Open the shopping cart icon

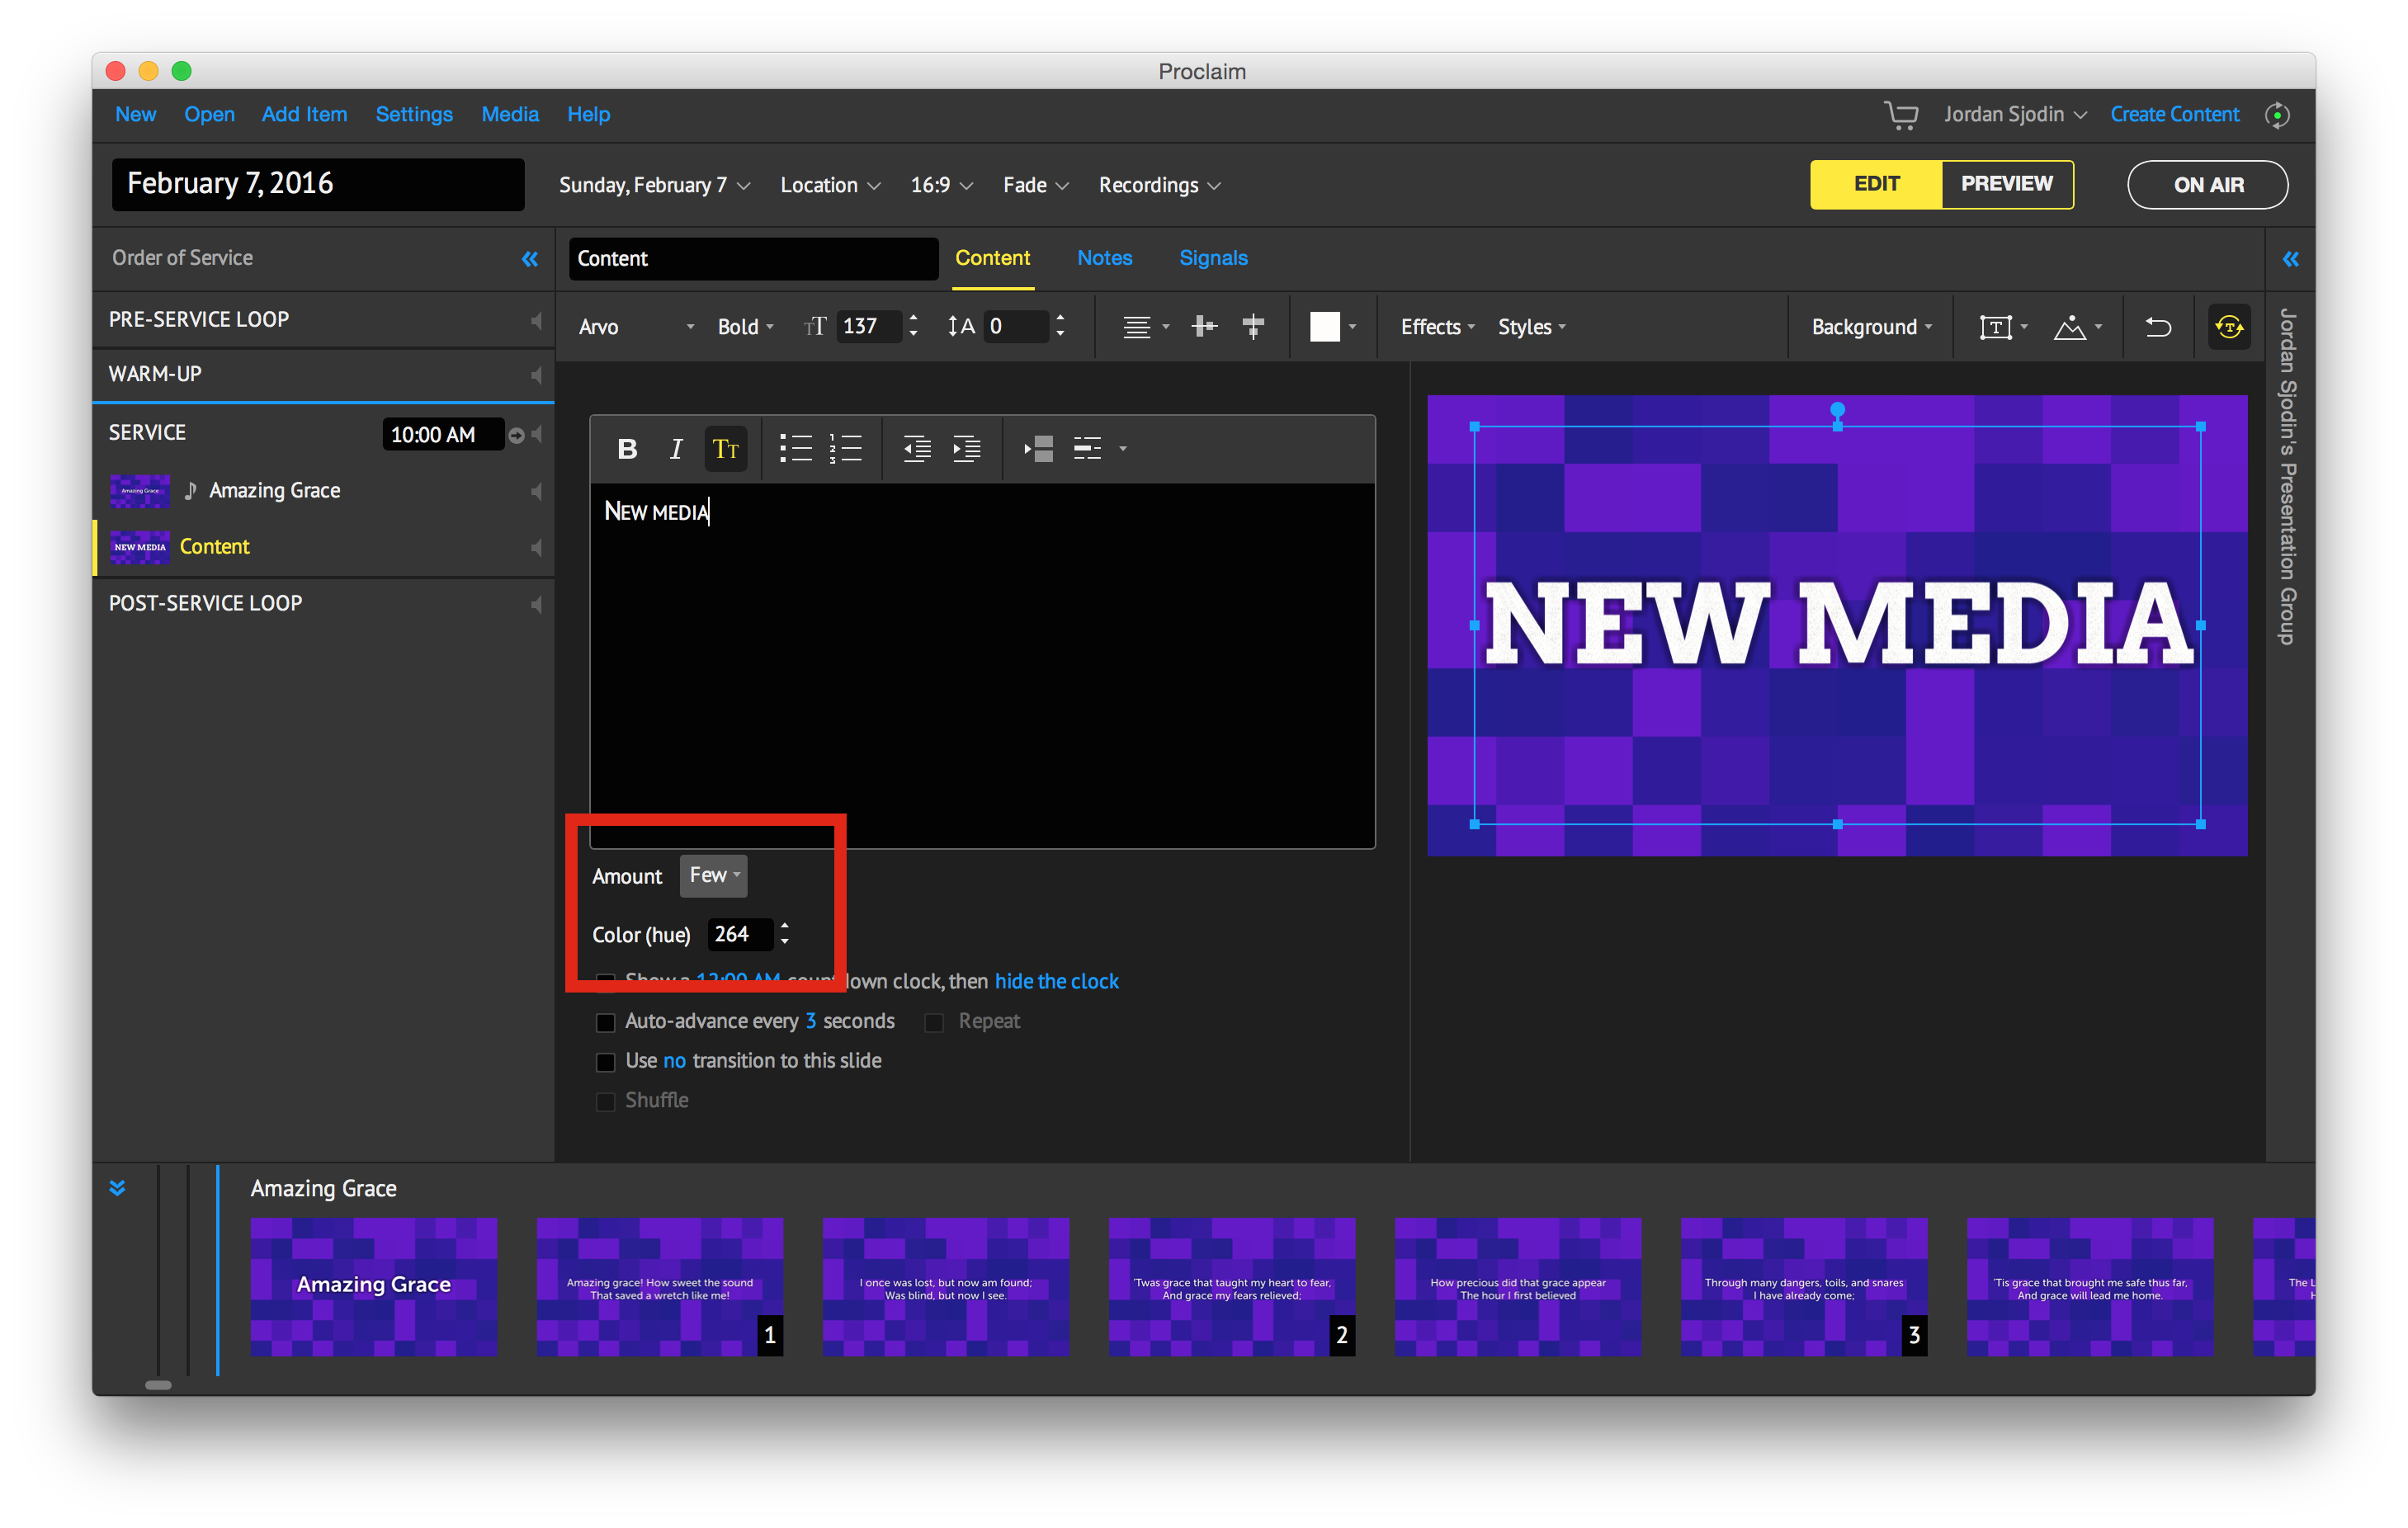tap(1900, 115)
